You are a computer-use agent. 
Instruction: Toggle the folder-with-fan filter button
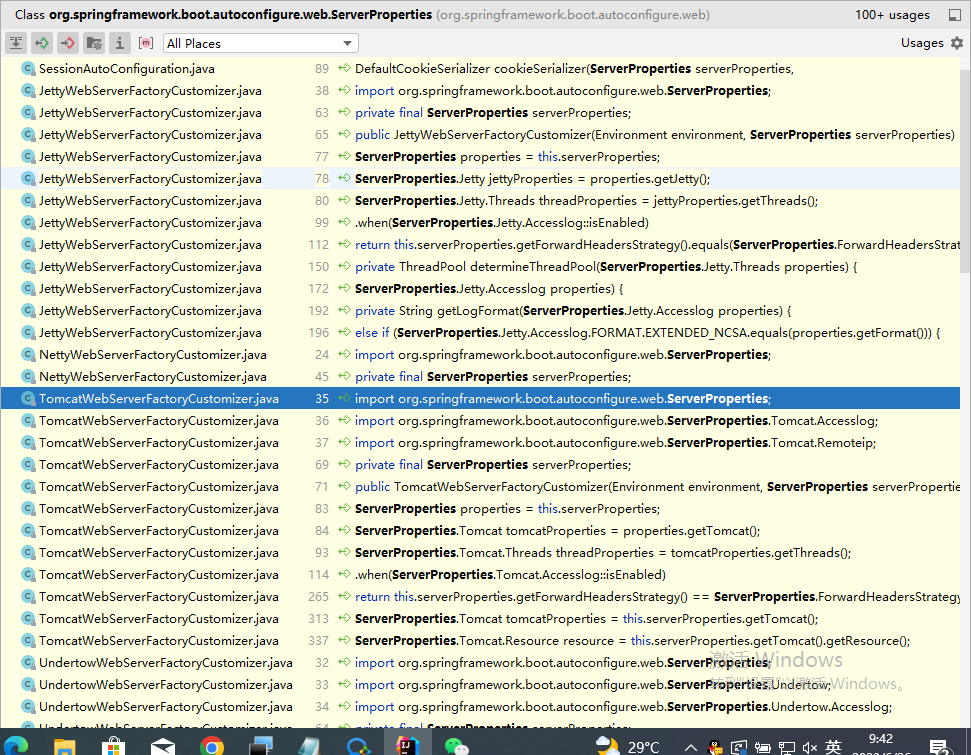(94, 43)
